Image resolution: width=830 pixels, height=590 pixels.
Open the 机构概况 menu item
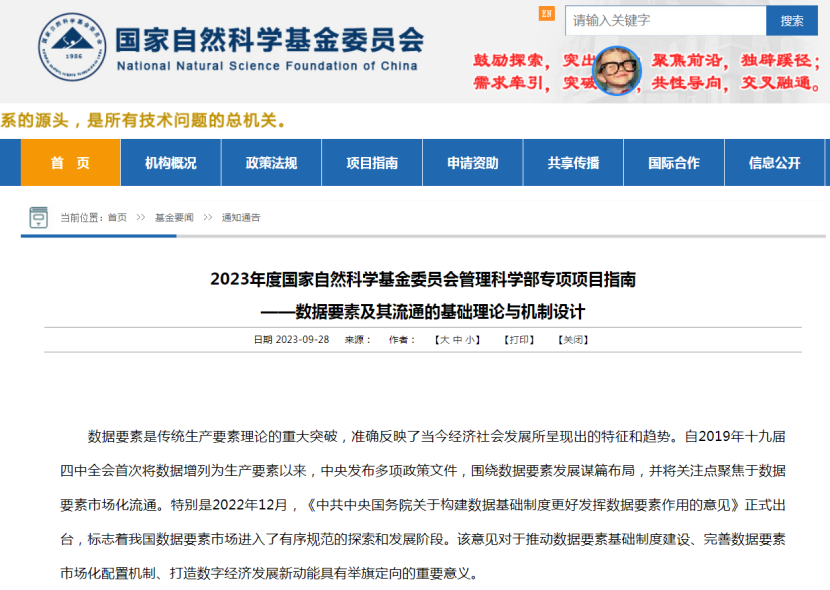point(171,163)
